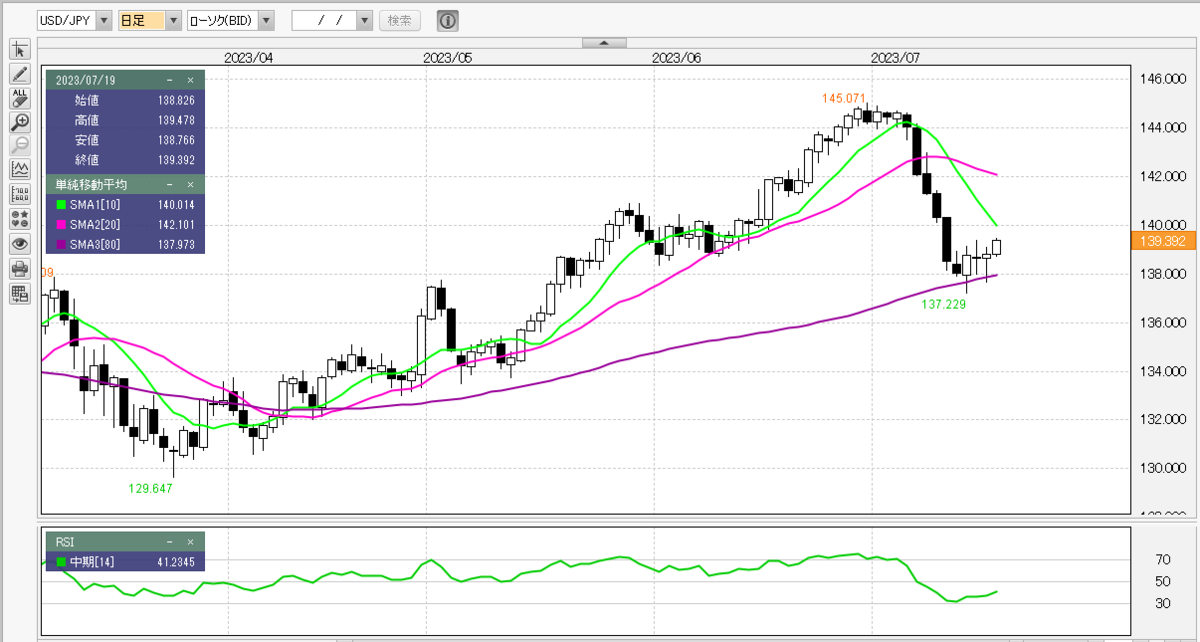Click the 2023/04 date axis label
1200x642 pixels.
pos(249,58)
